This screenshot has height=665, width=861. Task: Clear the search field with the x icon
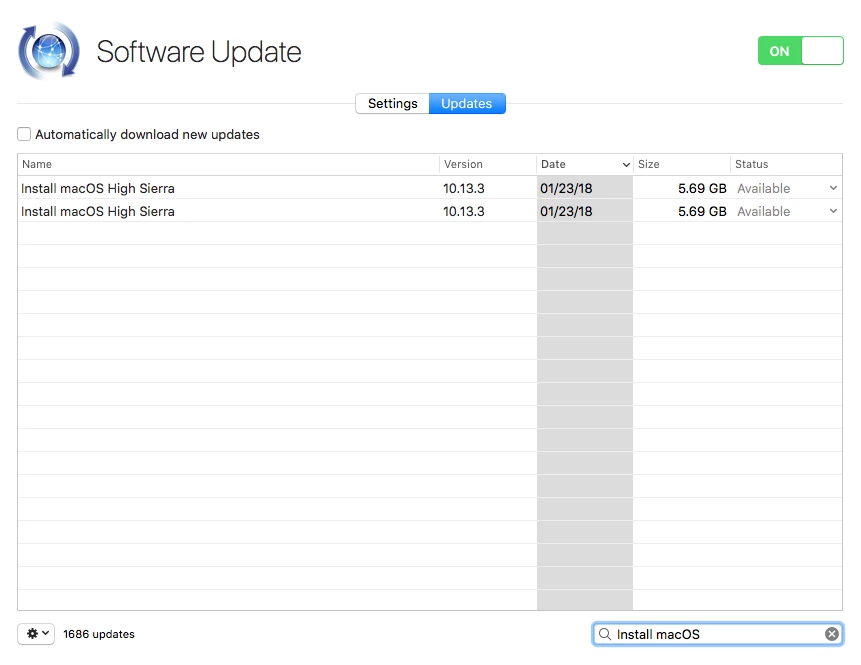(832, 634)
